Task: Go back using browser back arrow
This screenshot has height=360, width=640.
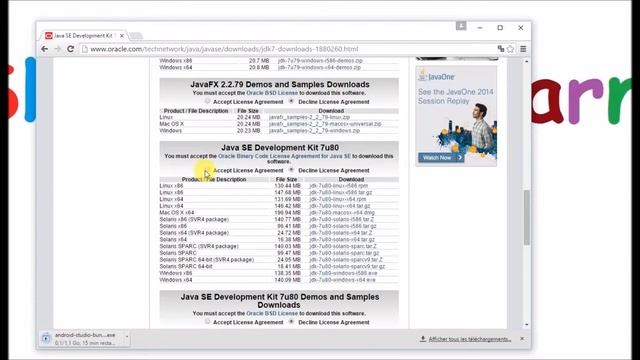Action: click(44, 49)
